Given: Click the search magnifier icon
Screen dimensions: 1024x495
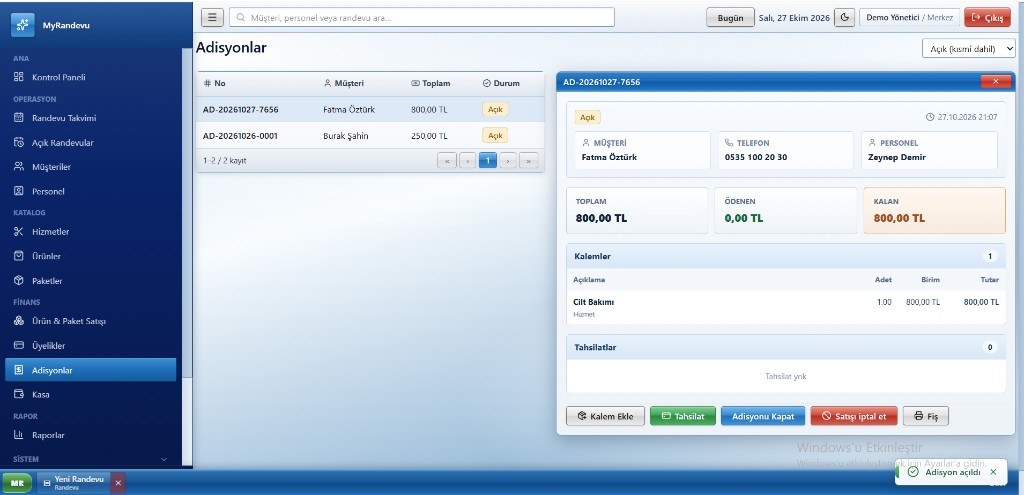Looking at the screenshot, I should pyautogui.click(x=241, y=18).
